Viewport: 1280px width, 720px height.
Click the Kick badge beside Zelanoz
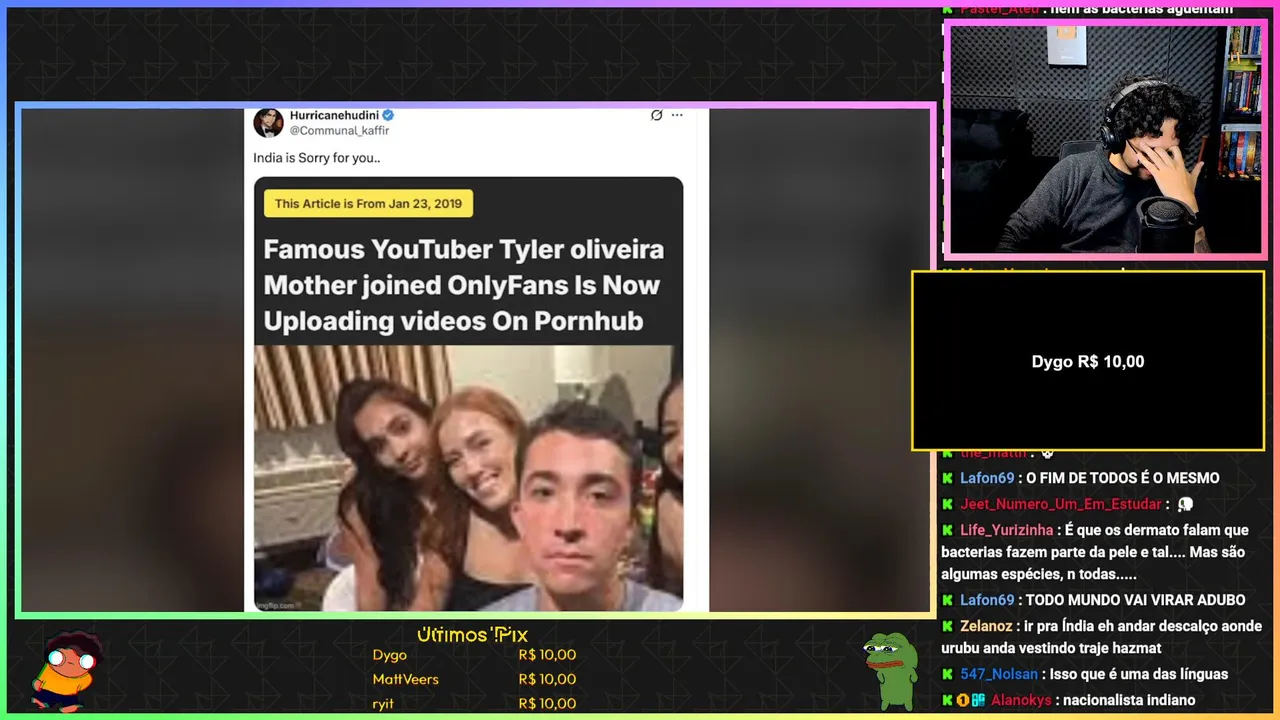point(947,626)
